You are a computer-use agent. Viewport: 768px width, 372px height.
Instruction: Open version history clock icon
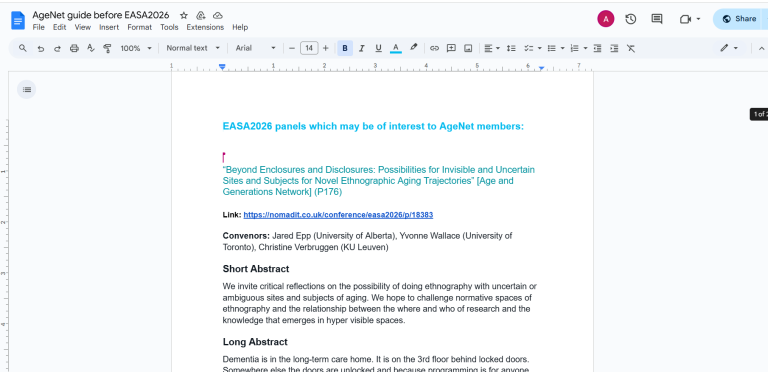(631, 19)
